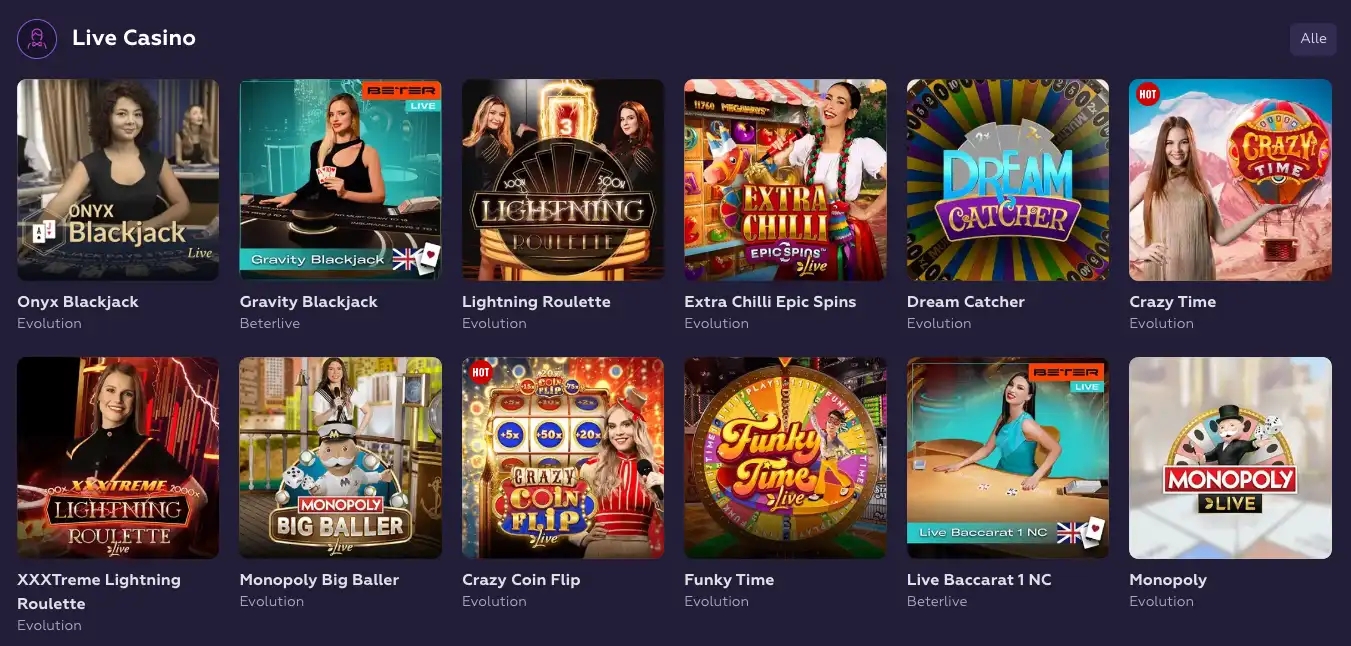
Task: Launch the Dream Catcher game tile
Action: tap(1008, 180)
